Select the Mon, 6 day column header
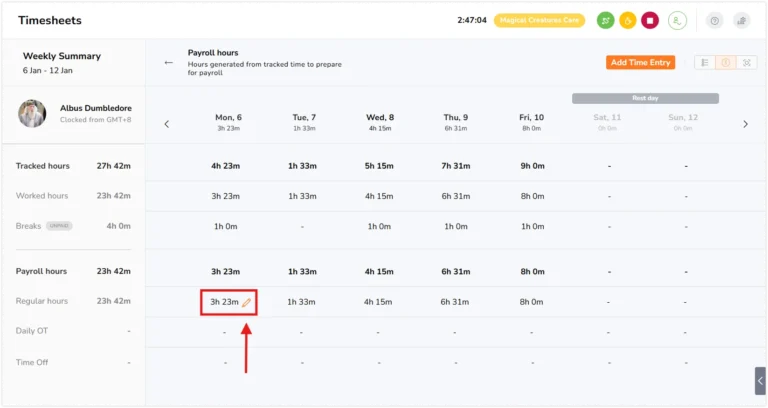768x408 pixels. [x=228, y=122]
